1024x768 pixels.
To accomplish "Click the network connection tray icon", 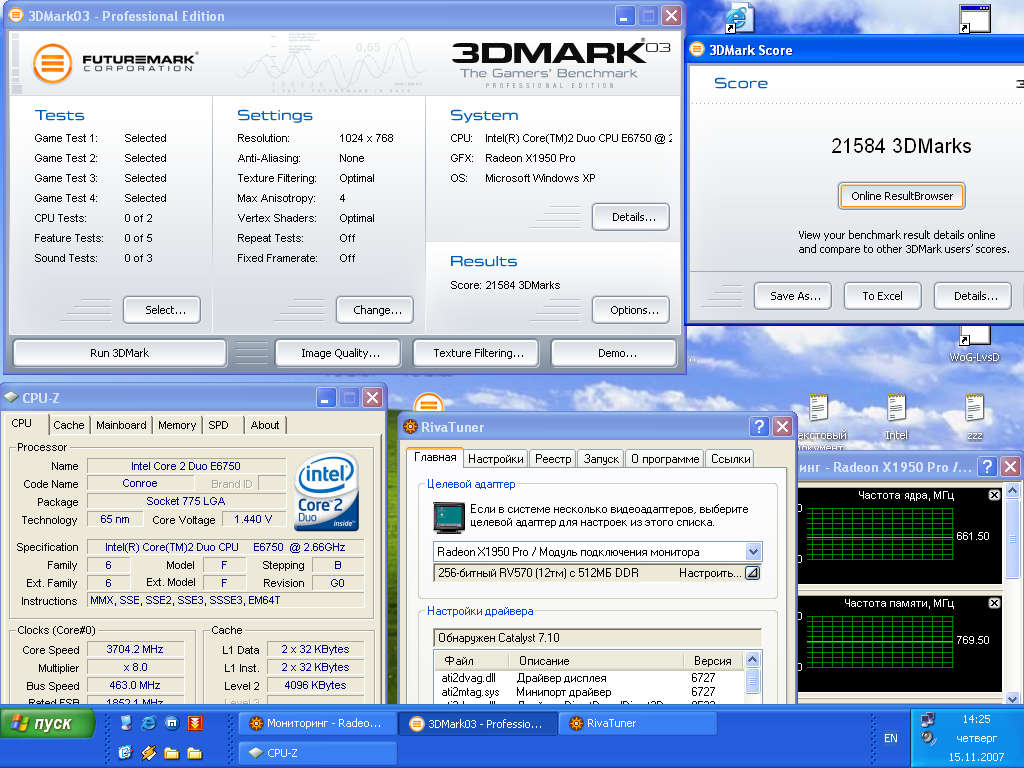I will (927, 720).
